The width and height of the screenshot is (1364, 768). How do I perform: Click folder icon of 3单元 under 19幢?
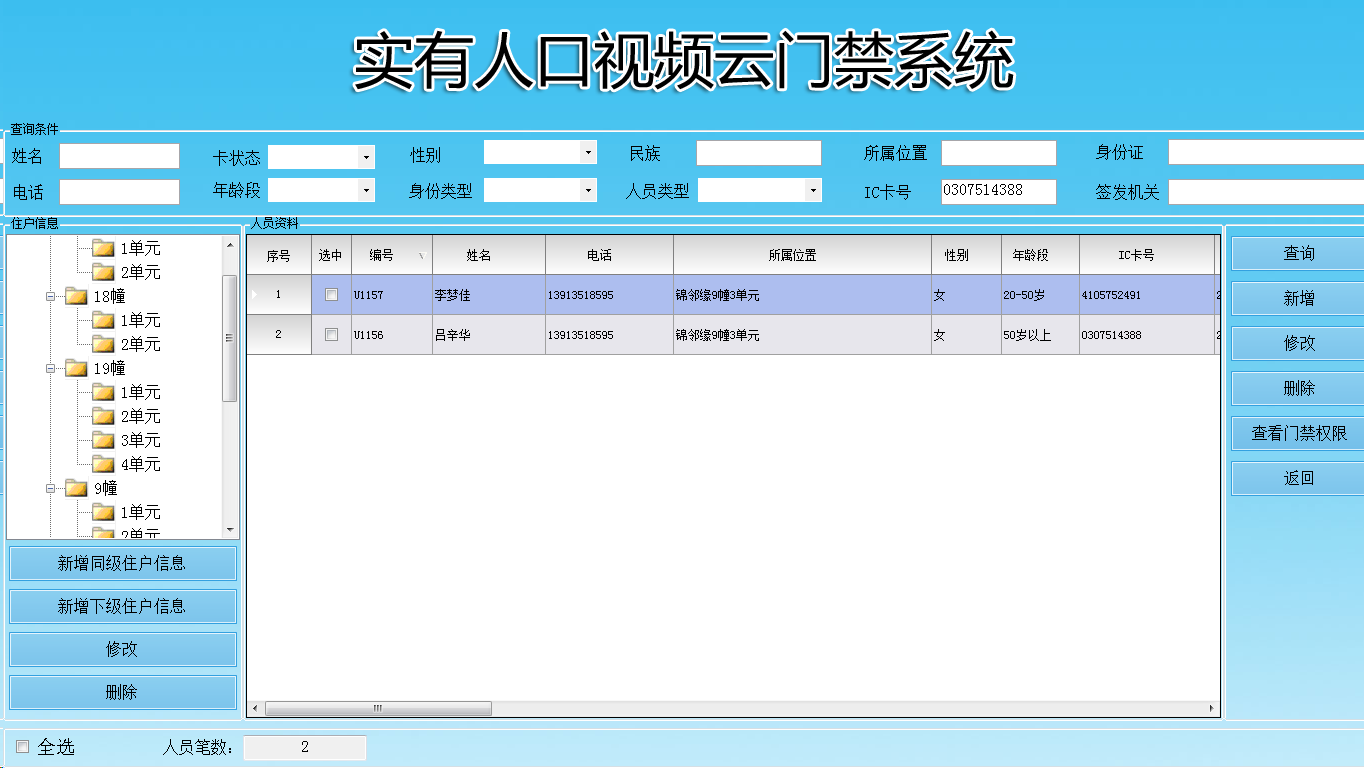coord(103,440)
